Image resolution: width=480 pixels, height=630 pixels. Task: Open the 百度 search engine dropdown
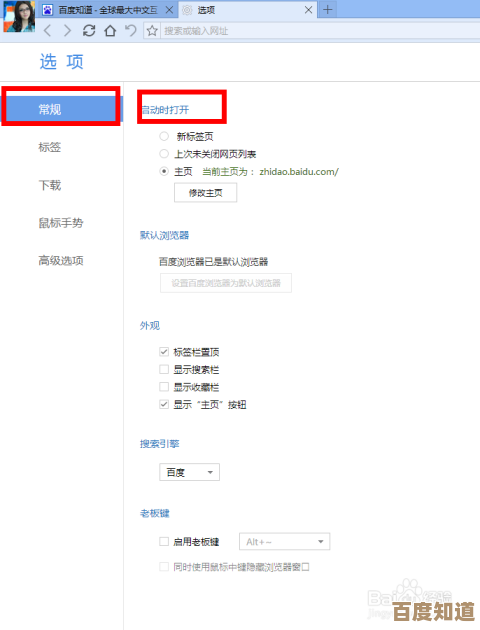(190, 472)
